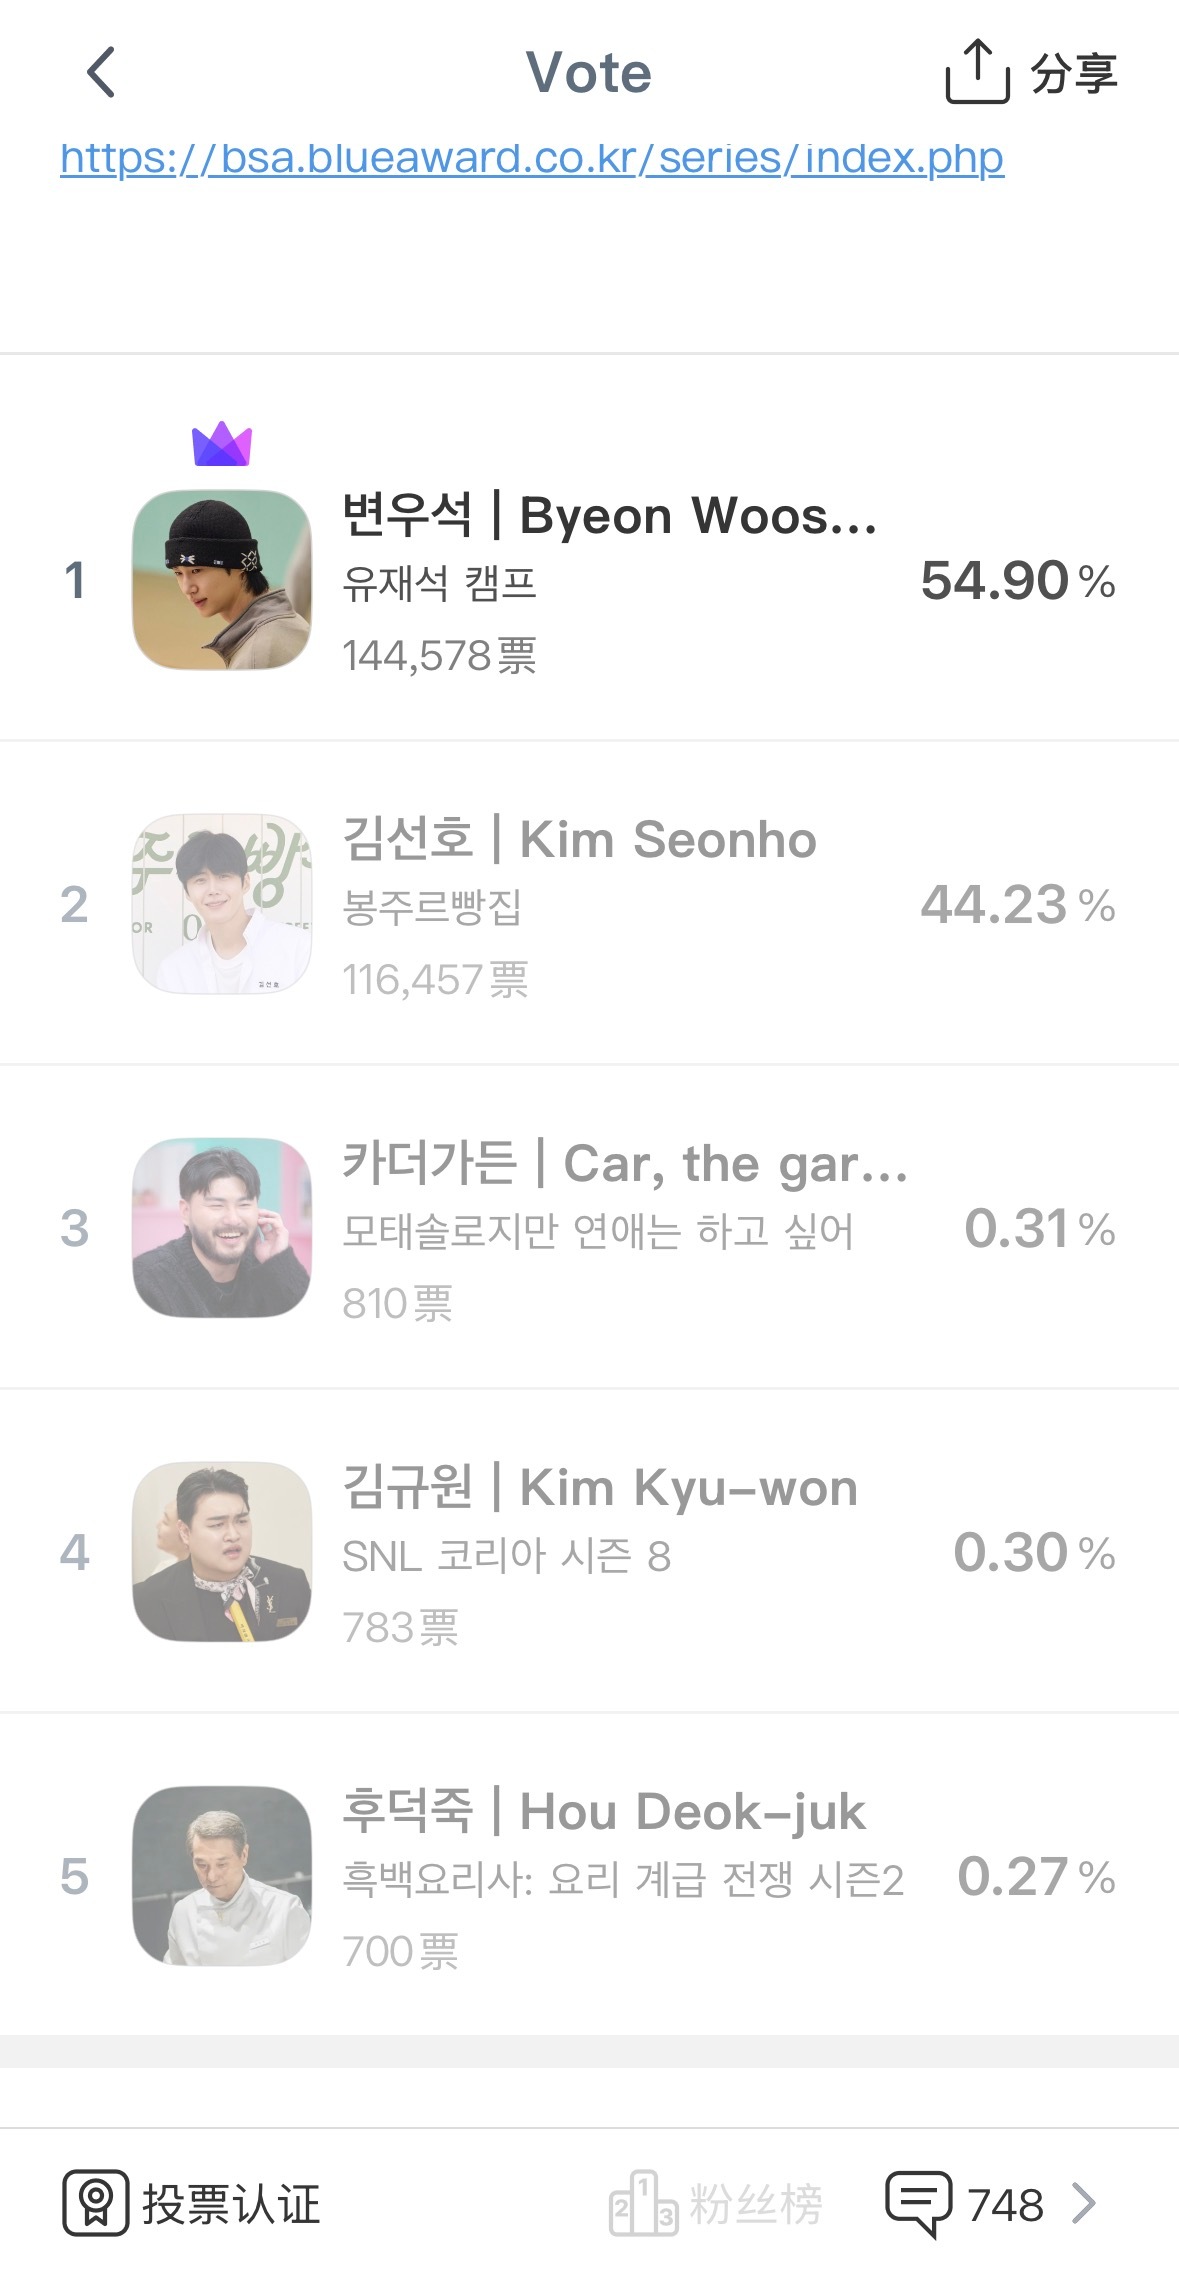Tap the purple crown icon
1179x2277 pixels.
point(222,443)
